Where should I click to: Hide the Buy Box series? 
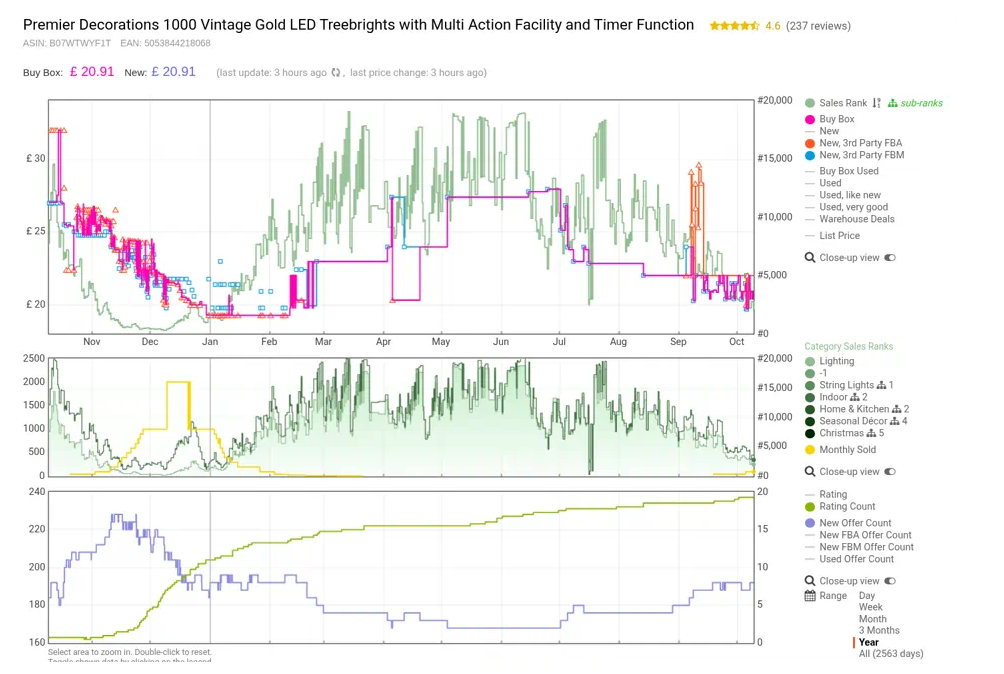click(830, 119)
